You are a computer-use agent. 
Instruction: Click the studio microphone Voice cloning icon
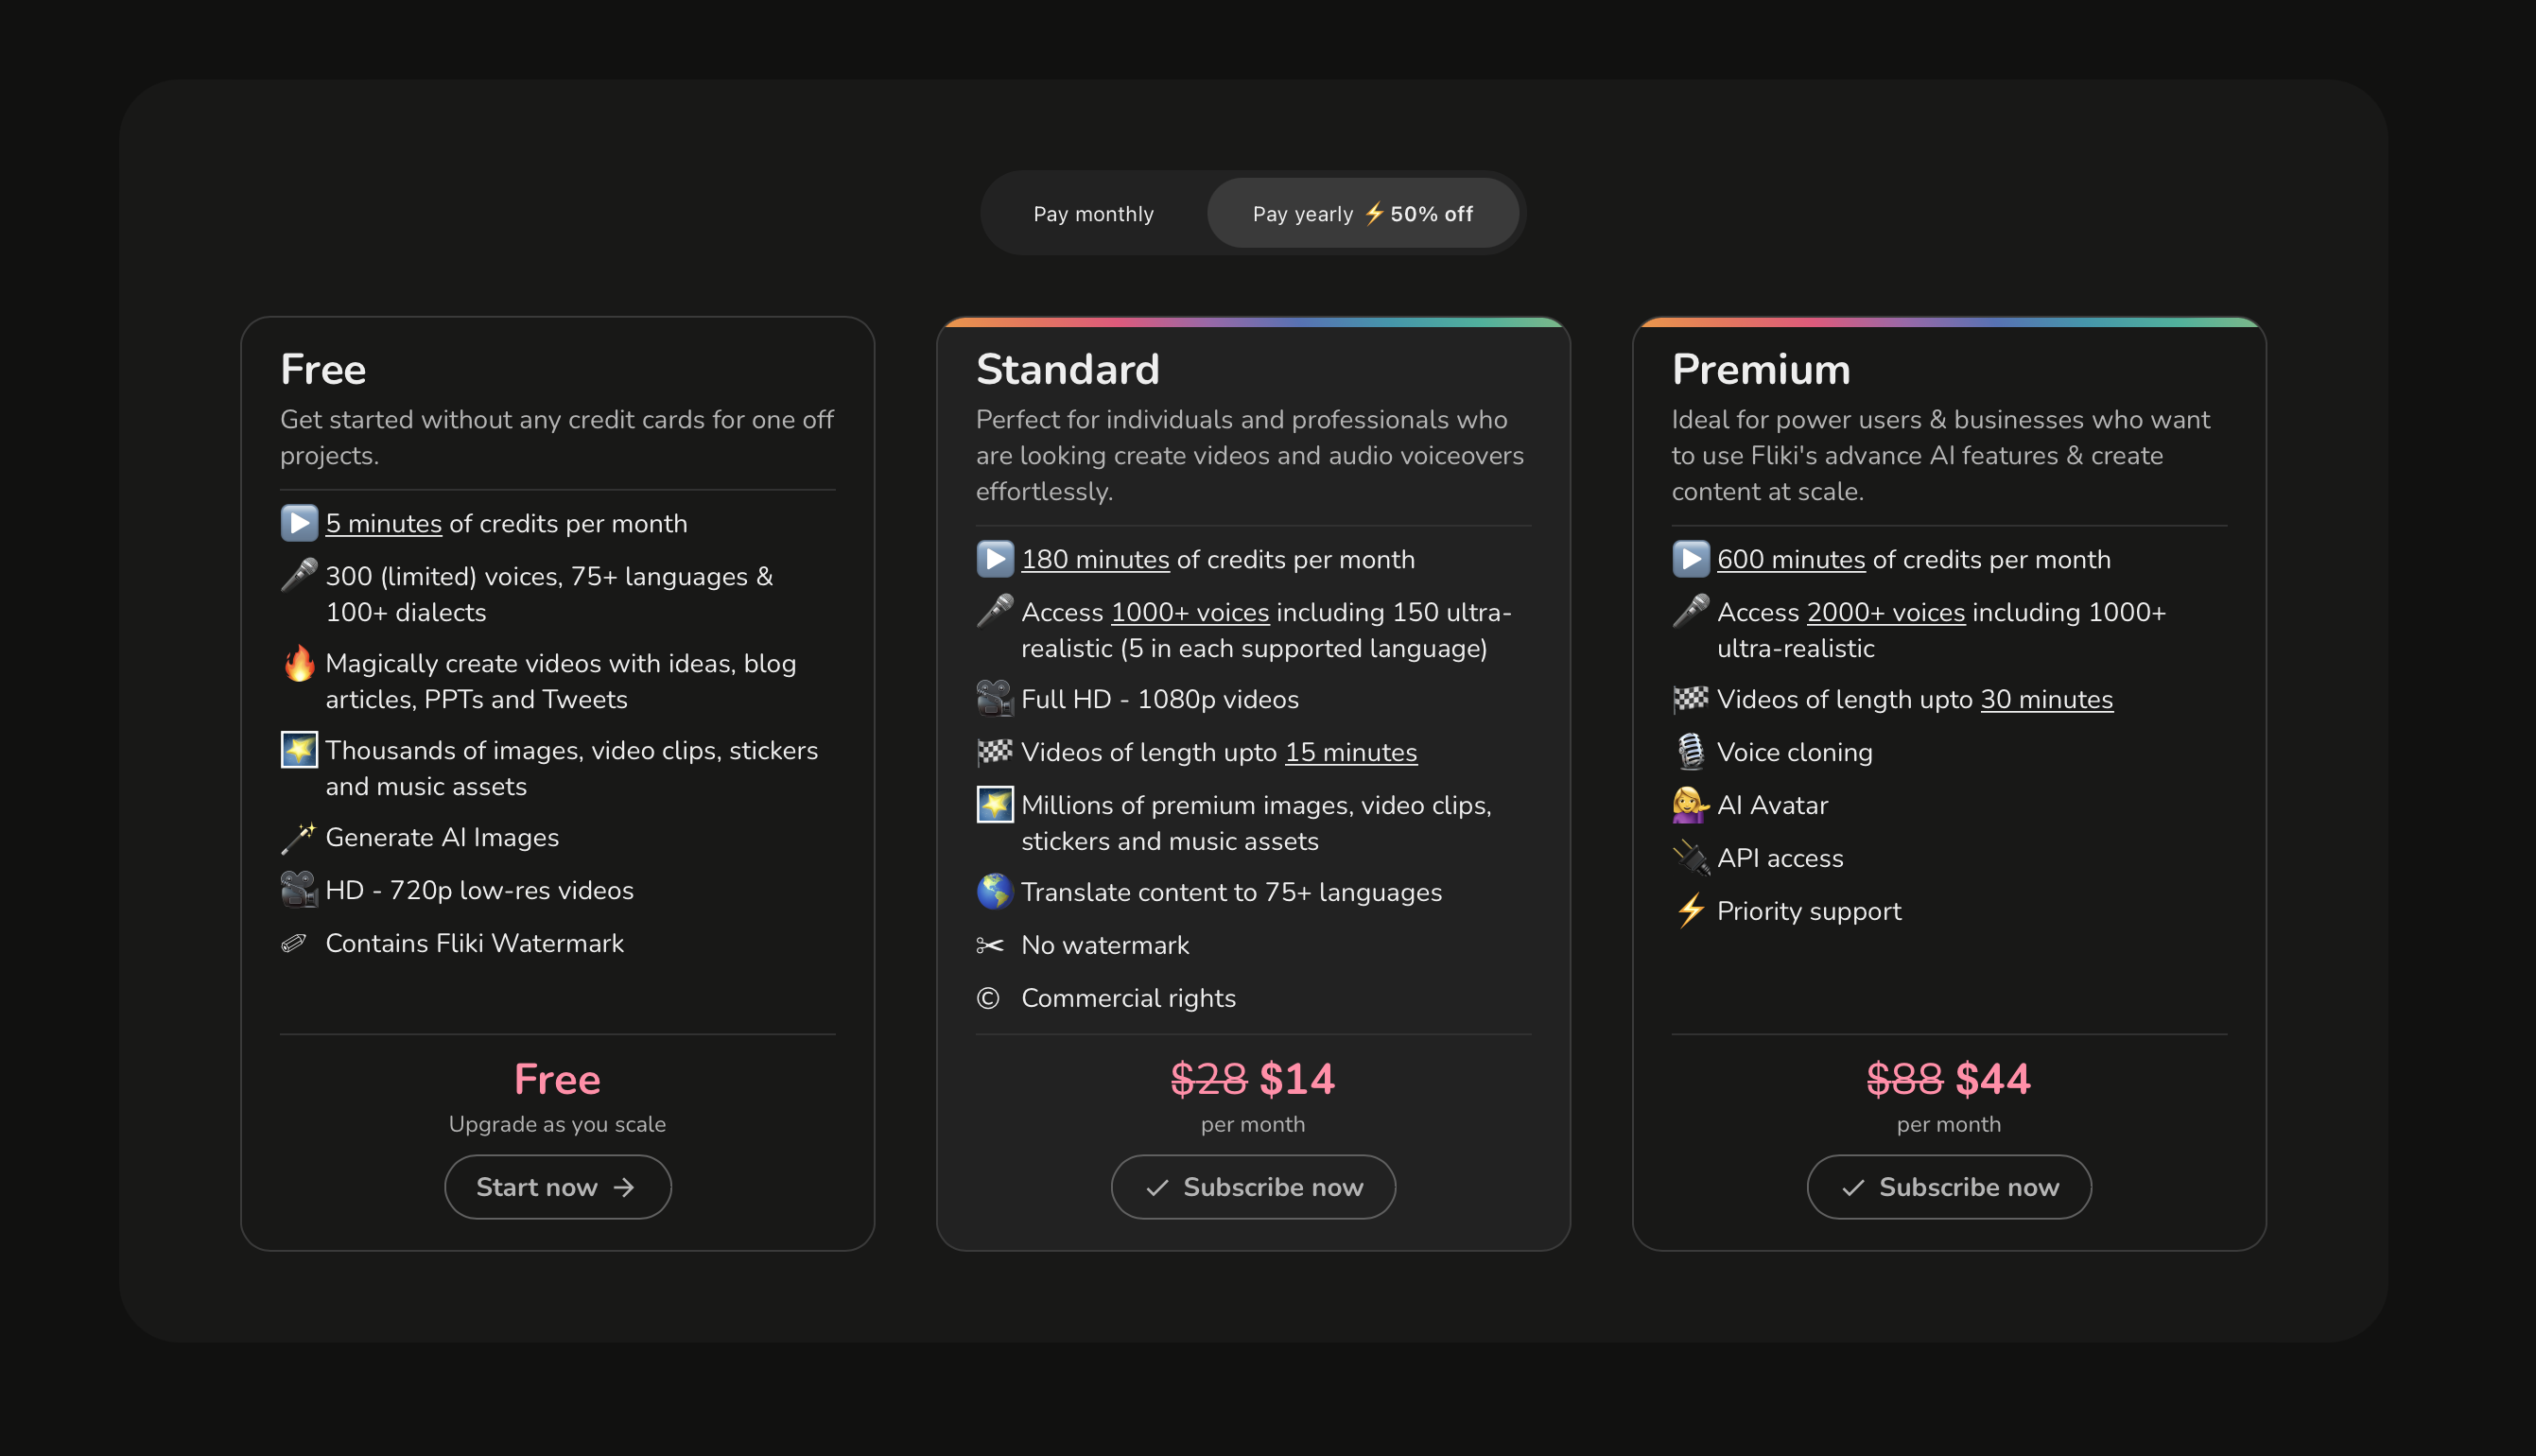1690,752
